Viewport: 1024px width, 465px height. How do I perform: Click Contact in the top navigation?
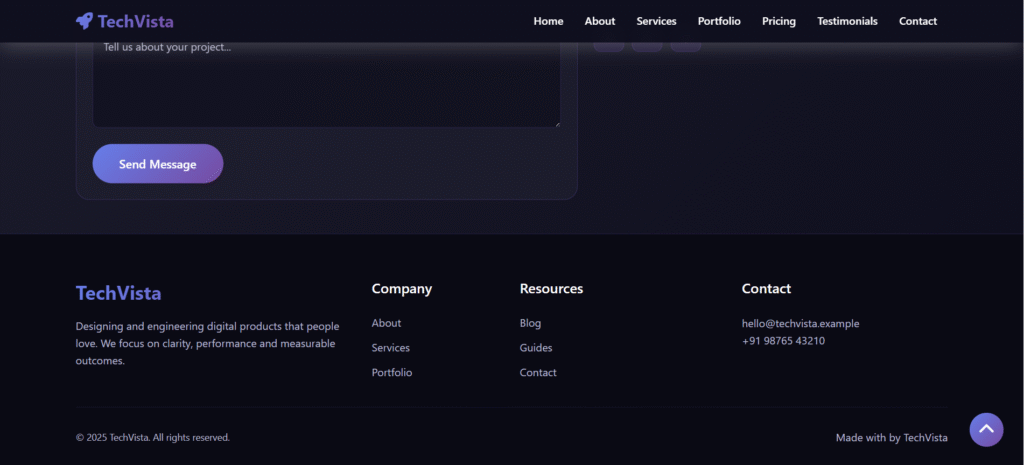[x=918, y=21]
